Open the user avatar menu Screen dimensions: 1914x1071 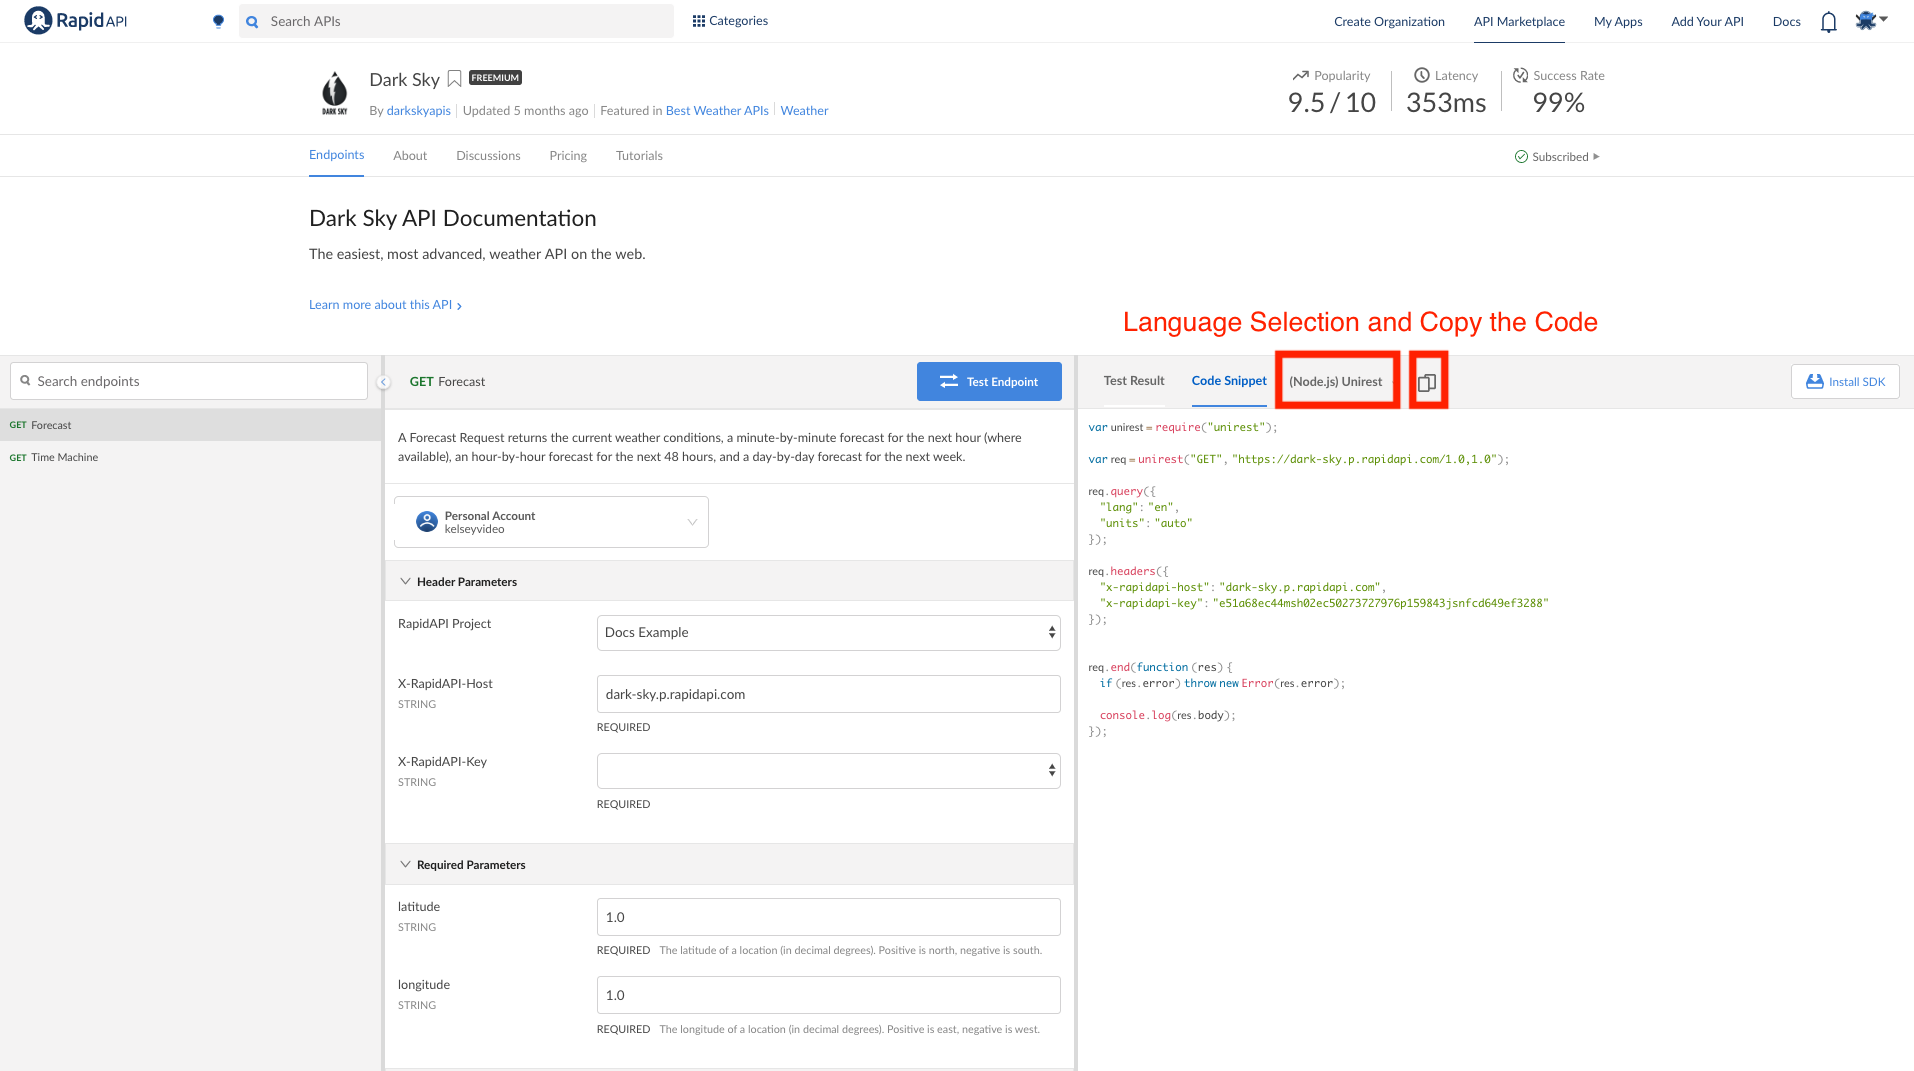1870,21
